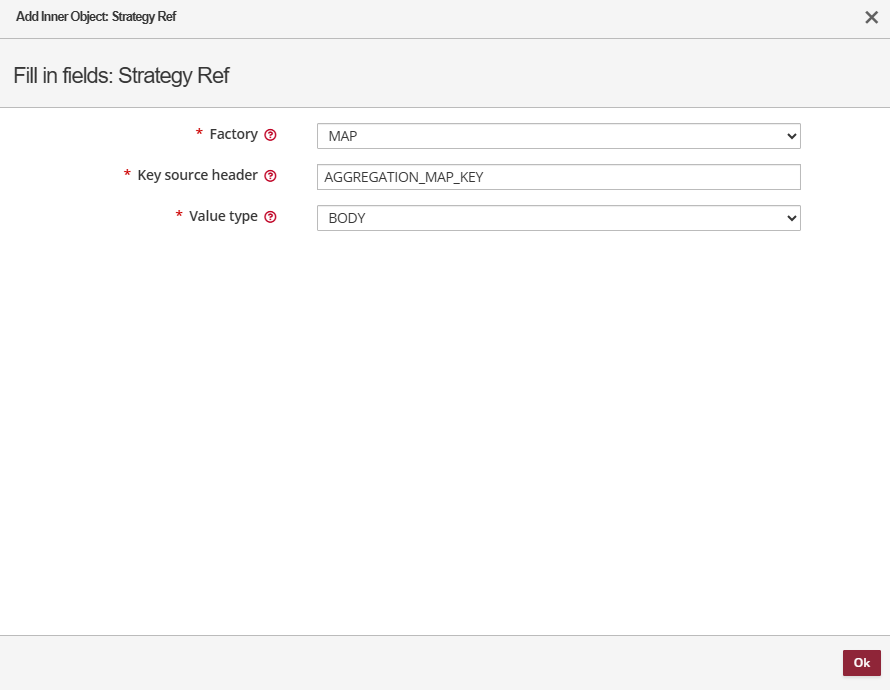The height and width of the screenshot is (690, 890).
Task: Click the Add Inner Object: Strategy Ref title
Action: (96, 16)
